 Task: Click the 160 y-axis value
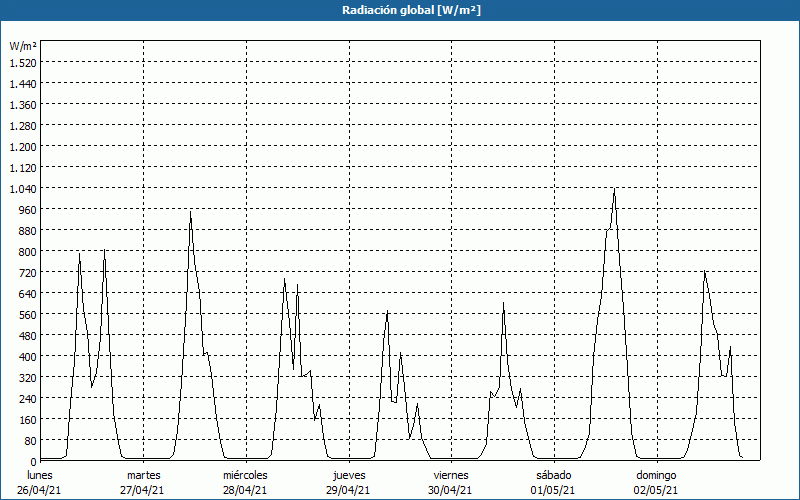coord(27,420)
